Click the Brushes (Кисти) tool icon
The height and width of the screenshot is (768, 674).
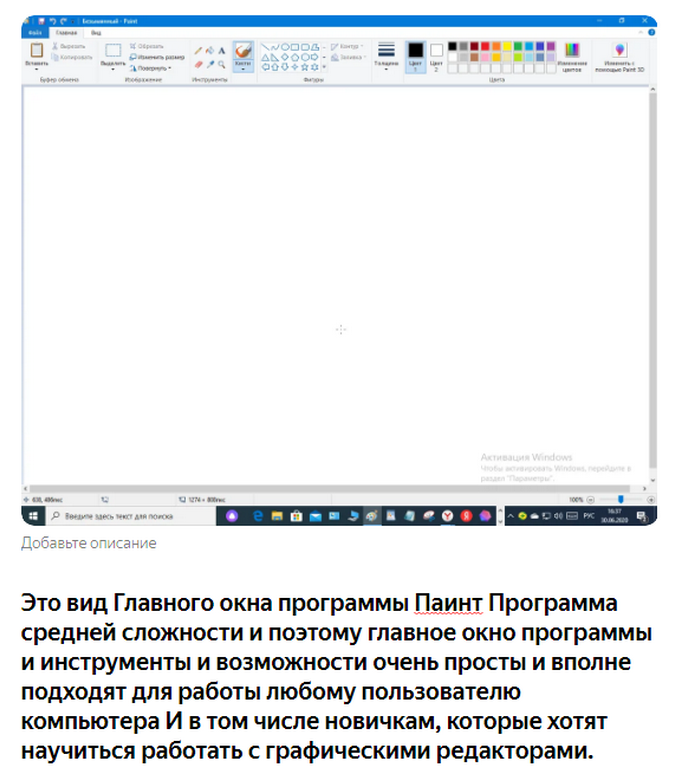coord(243,50)
